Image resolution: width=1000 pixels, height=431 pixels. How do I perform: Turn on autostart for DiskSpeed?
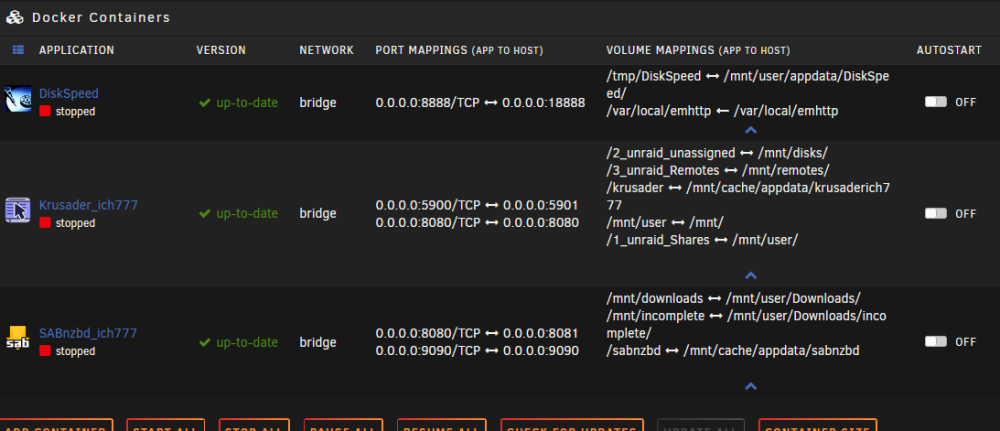pyautogui.click(x=936, y=102)
